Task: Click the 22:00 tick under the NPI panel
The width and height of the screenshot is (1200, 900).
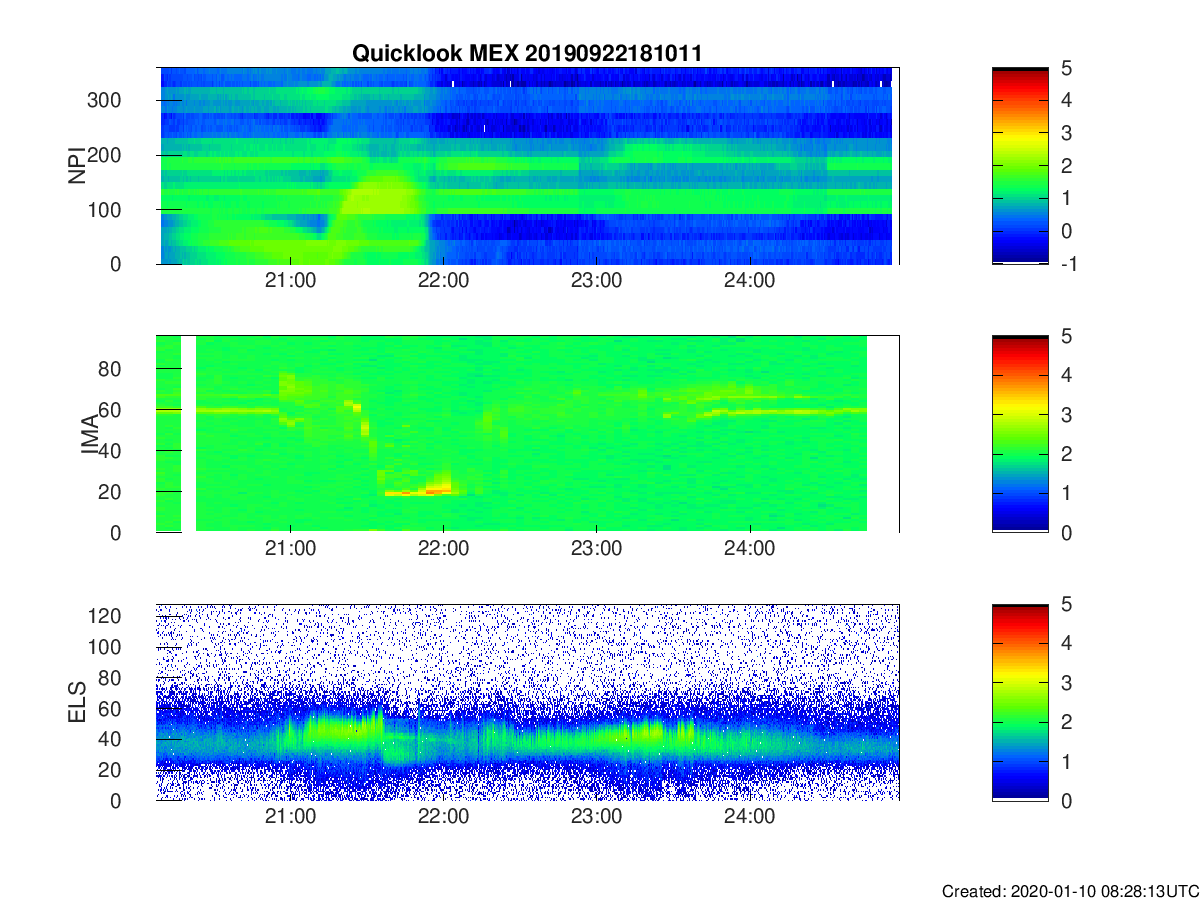Action: click(443, 281)
